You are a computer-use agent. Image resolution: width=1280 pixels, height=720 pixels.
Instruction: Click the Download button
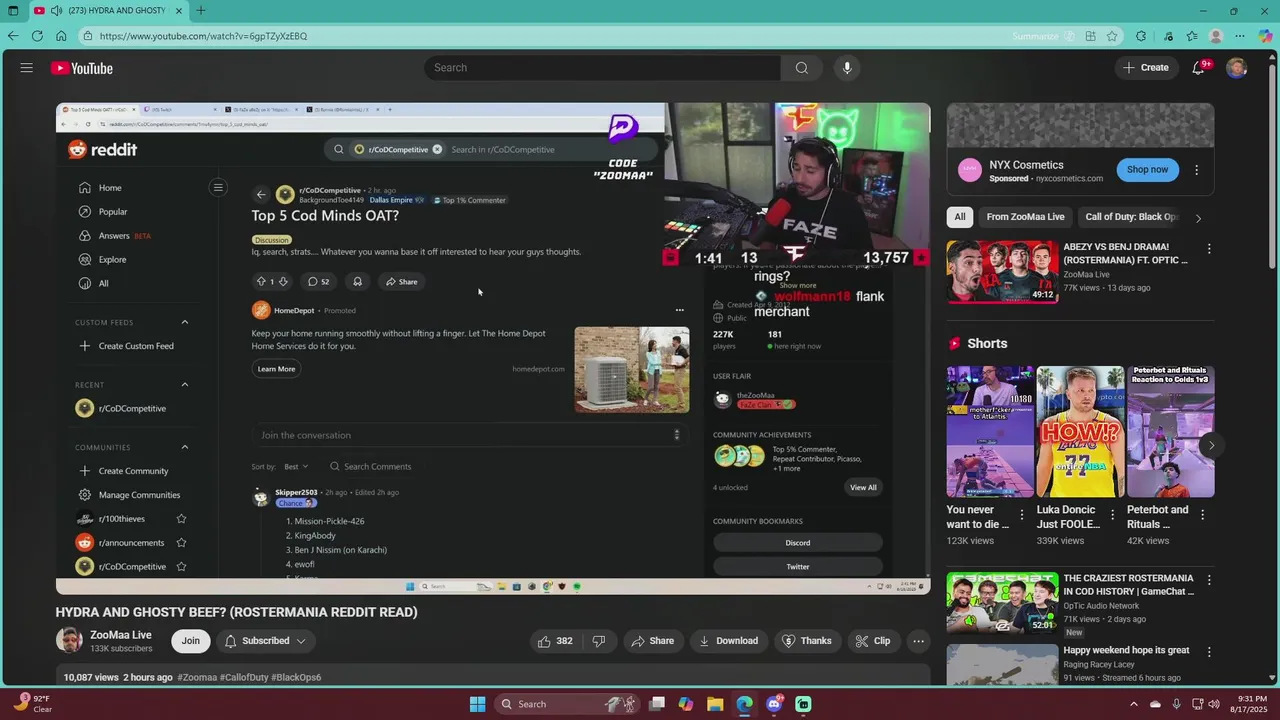[x=728, y=641]
